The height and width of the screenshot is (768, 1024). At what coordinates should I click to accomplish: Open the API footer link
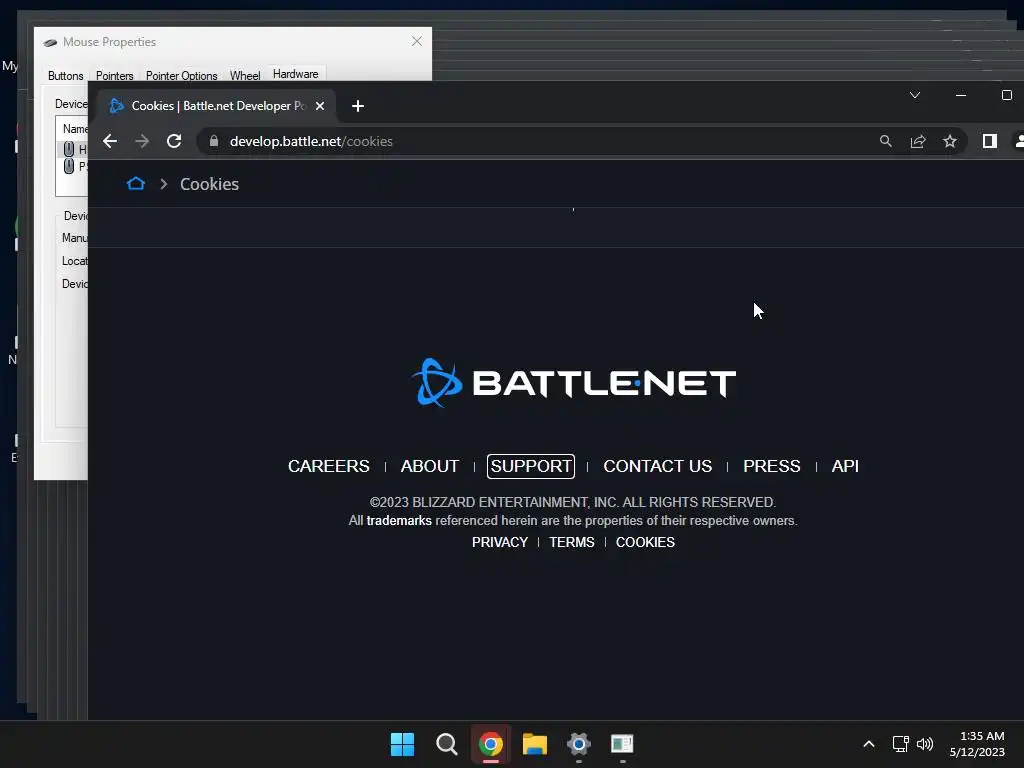[845, 466]
